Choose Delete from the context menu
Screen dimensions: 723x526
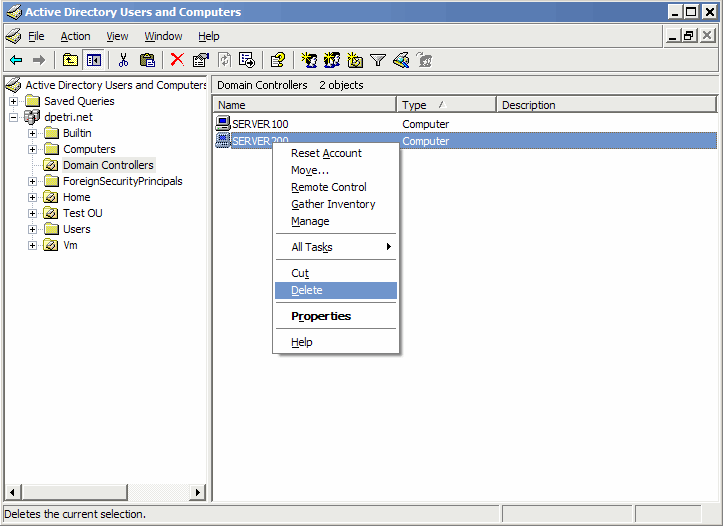pos(336,290)
